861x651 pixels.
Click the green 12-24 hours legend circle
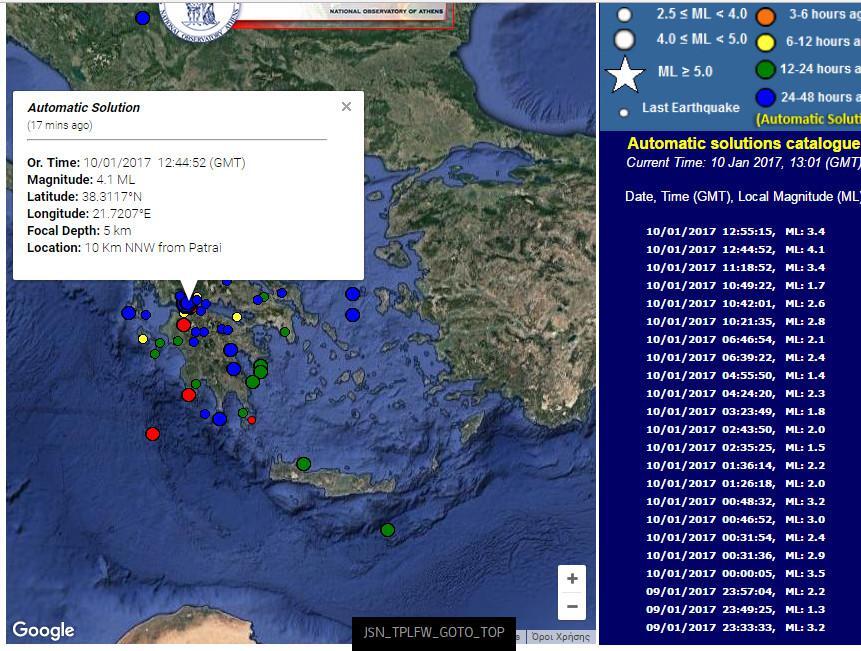coord(765,70)
